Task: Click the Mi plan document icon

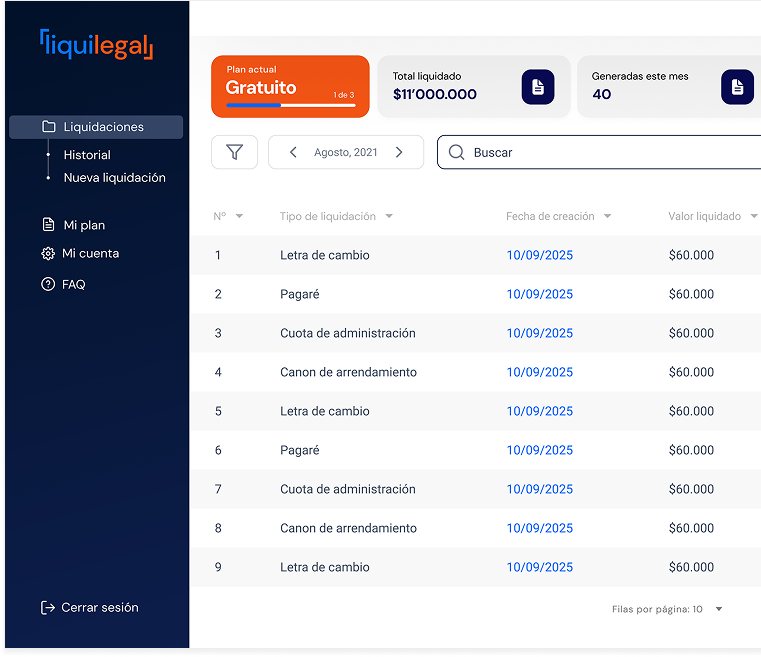Action: pyautogui.click(x=48, y=225)
